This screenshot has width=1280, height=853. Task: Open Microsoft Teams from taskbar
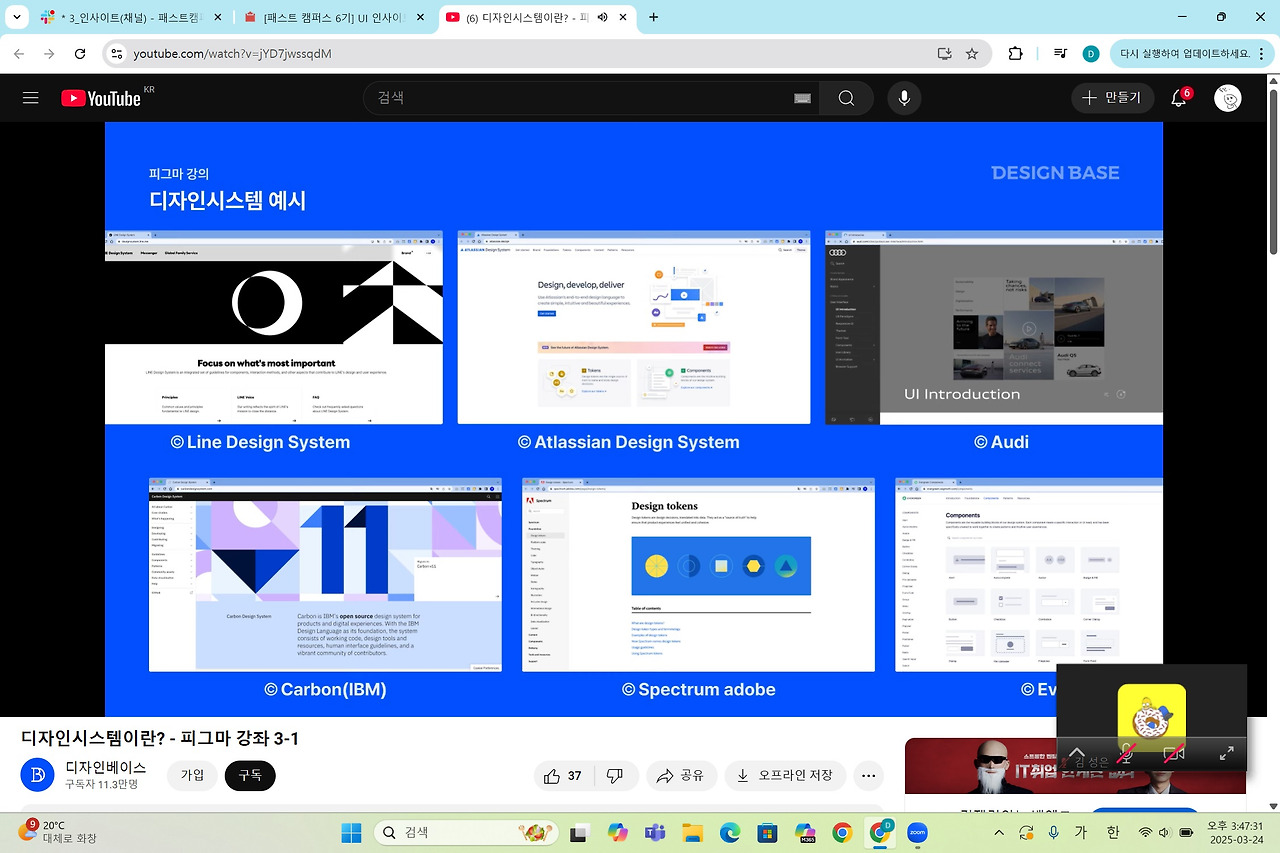pyautogui.click(x=655, y=832)
